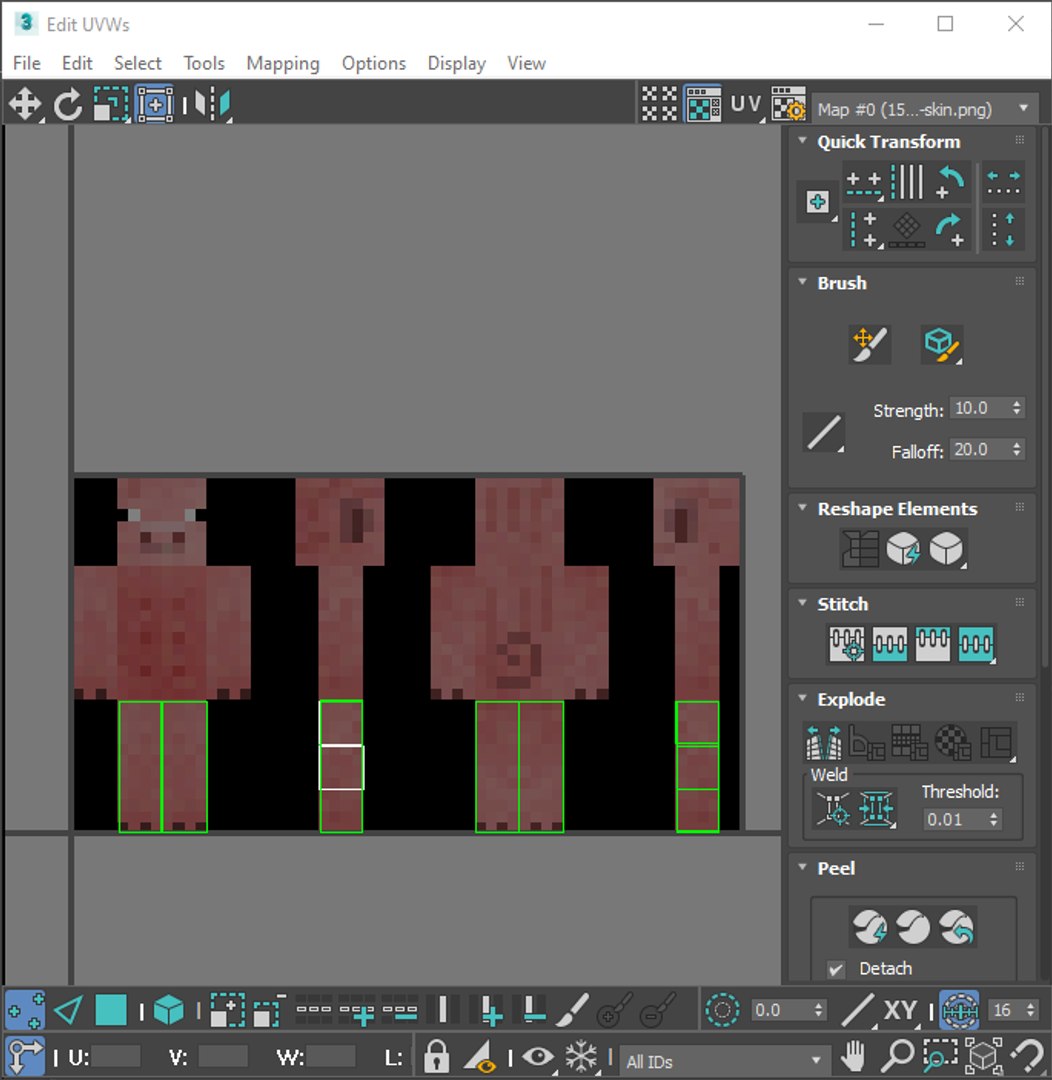Viewport: 1052px width, 1080px height.
Task: Activate the Freeform Mode tool
Action: pos(155,105)
